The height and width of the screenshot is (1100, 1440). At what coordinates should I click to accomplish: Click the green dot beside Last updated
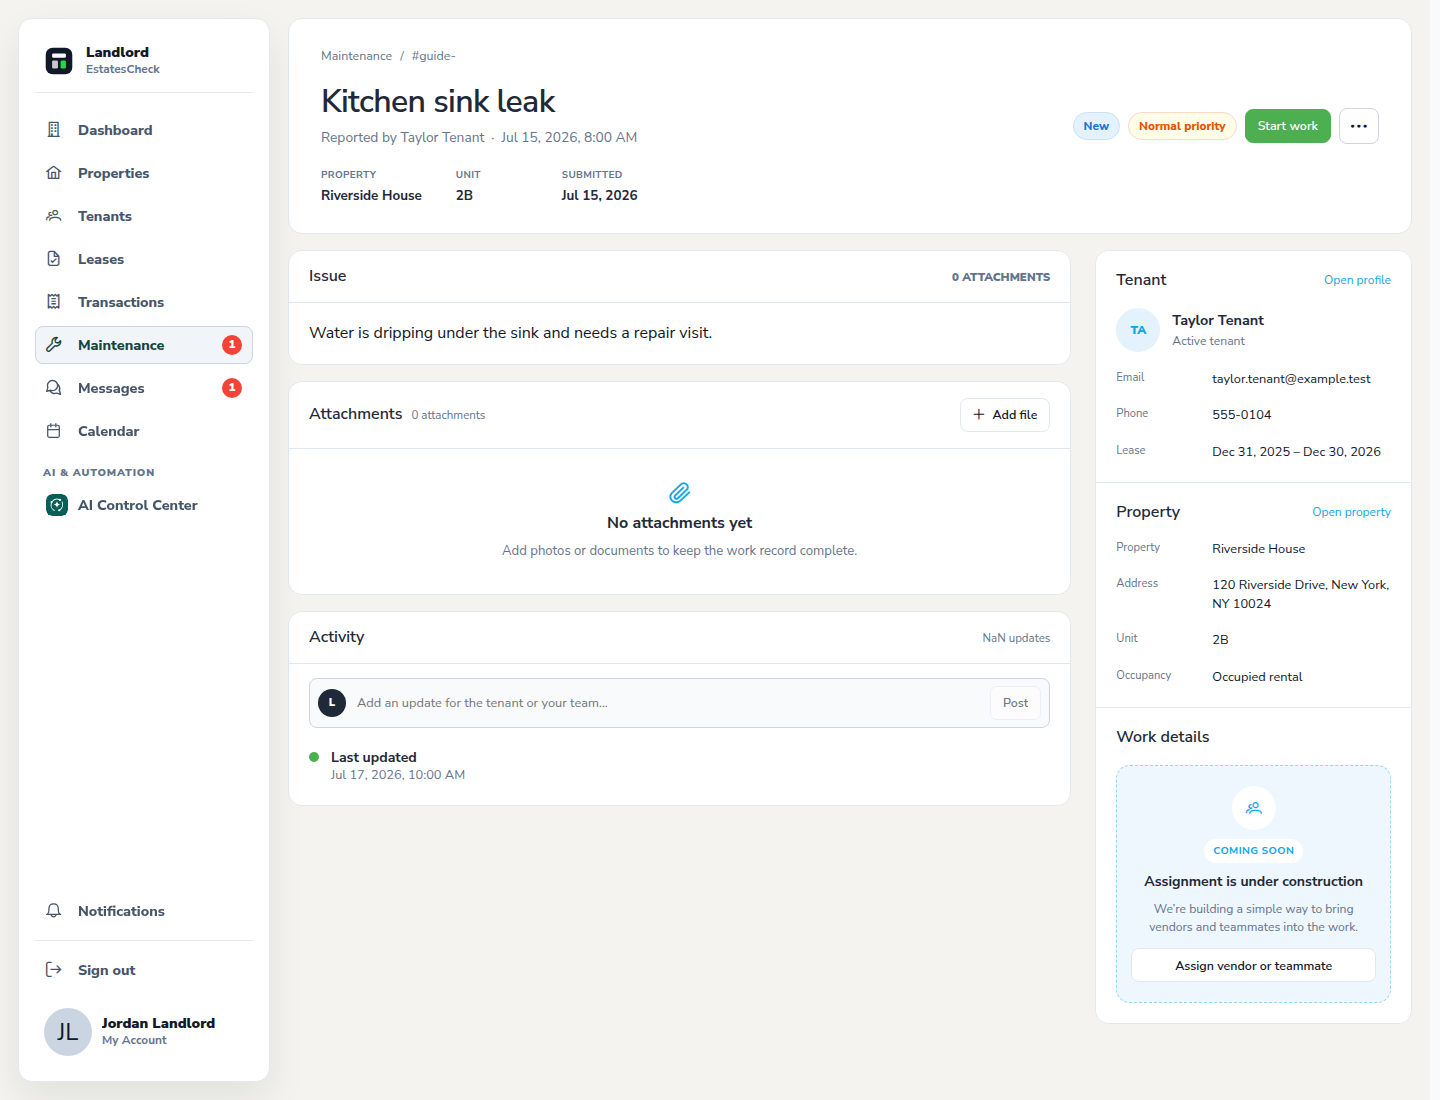(314, 757)
